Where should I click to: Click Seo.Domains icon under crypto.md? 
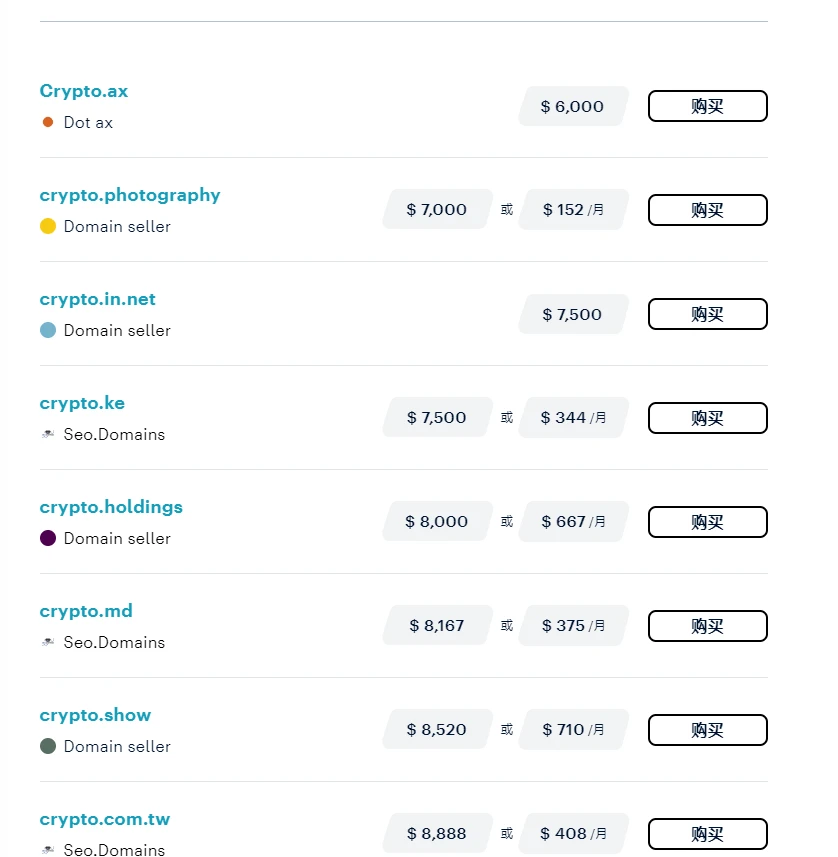point(48,642)
